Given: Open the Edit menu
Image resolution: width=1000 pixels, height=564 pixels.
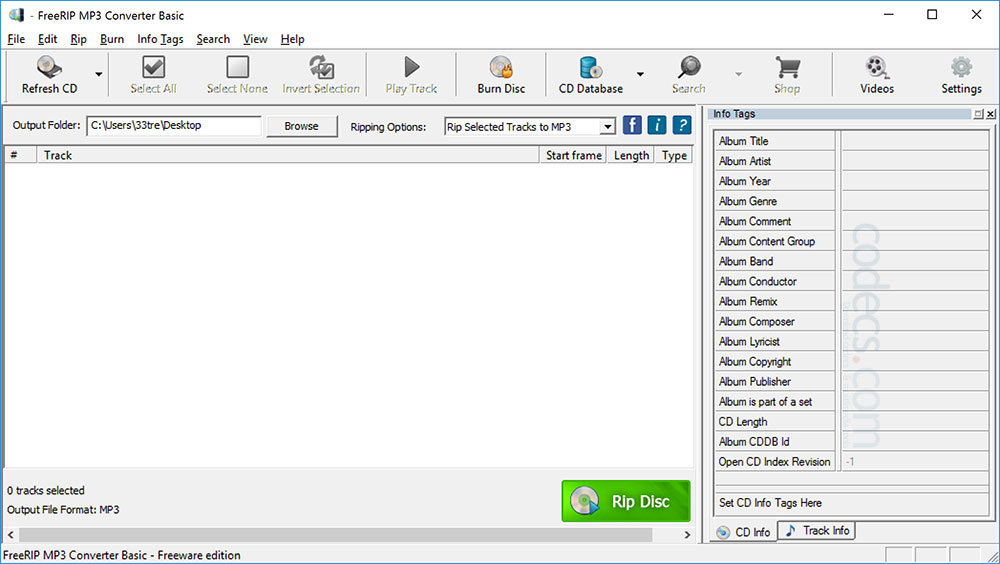Looking at the screenshot, I should pos(47,39).
